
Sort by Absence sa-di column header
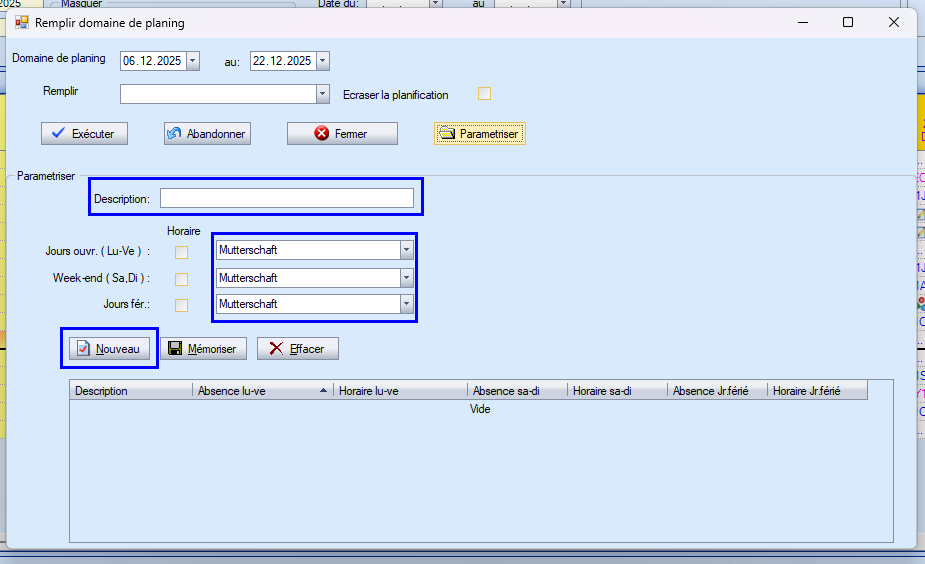pyautogui.click(x=517, y=391)
